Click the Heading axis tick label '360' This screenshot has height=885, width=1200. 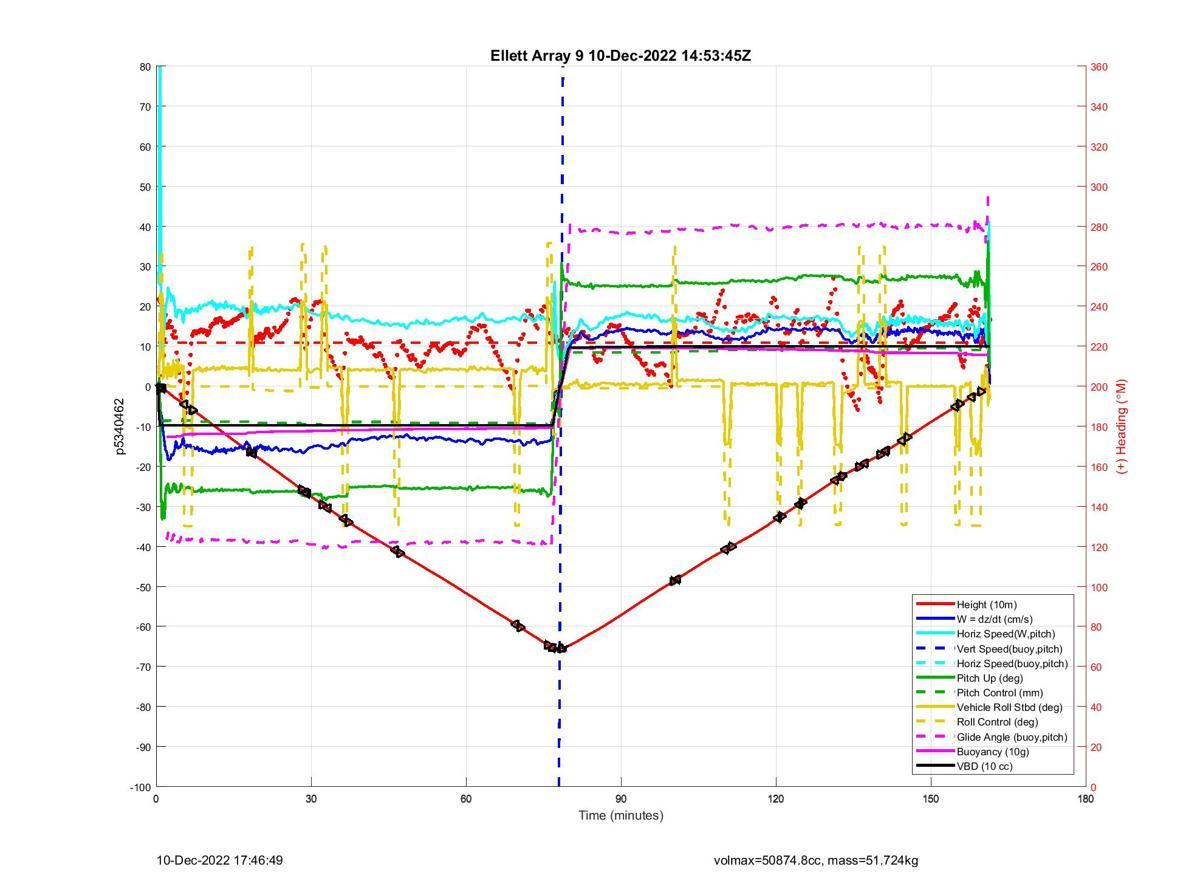(1099, 67)
